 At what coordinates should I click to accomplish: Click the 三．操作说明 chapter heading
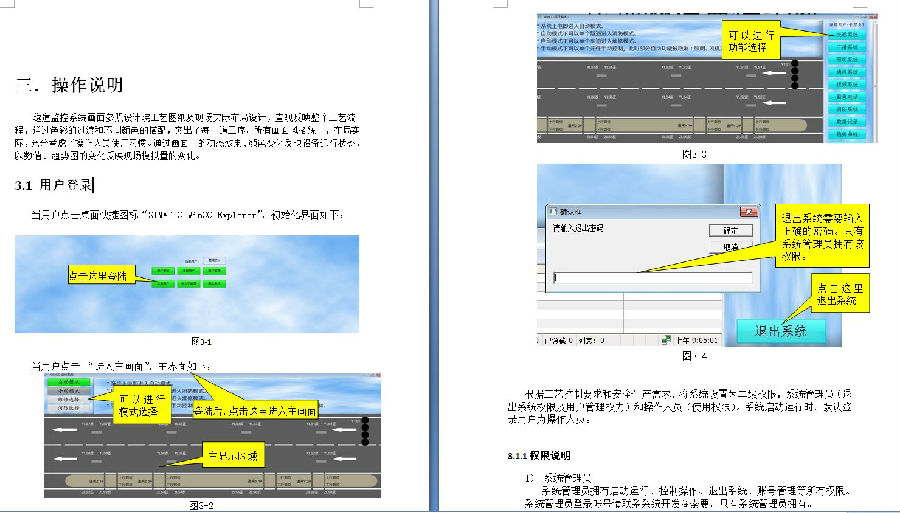coord(74,84)
